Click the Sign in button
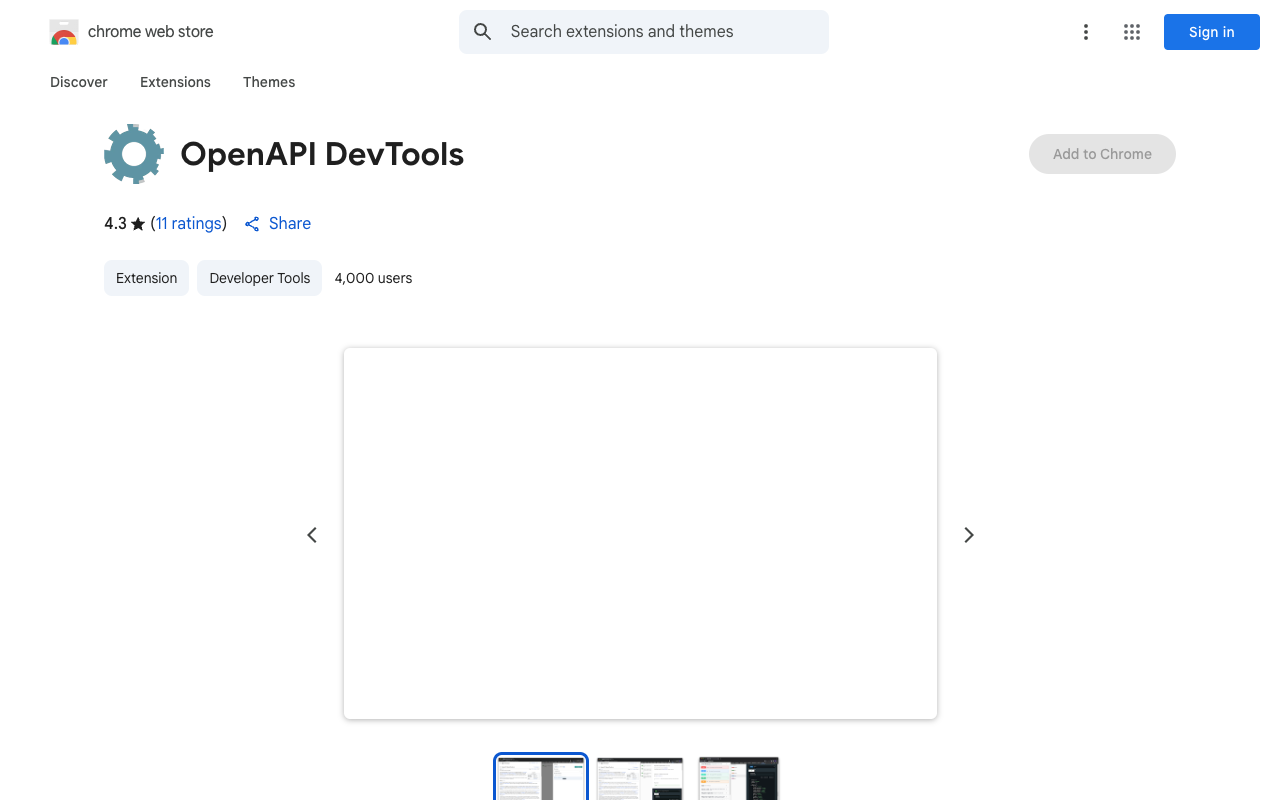This screenshot has height=800, width=1280. 1212,32
